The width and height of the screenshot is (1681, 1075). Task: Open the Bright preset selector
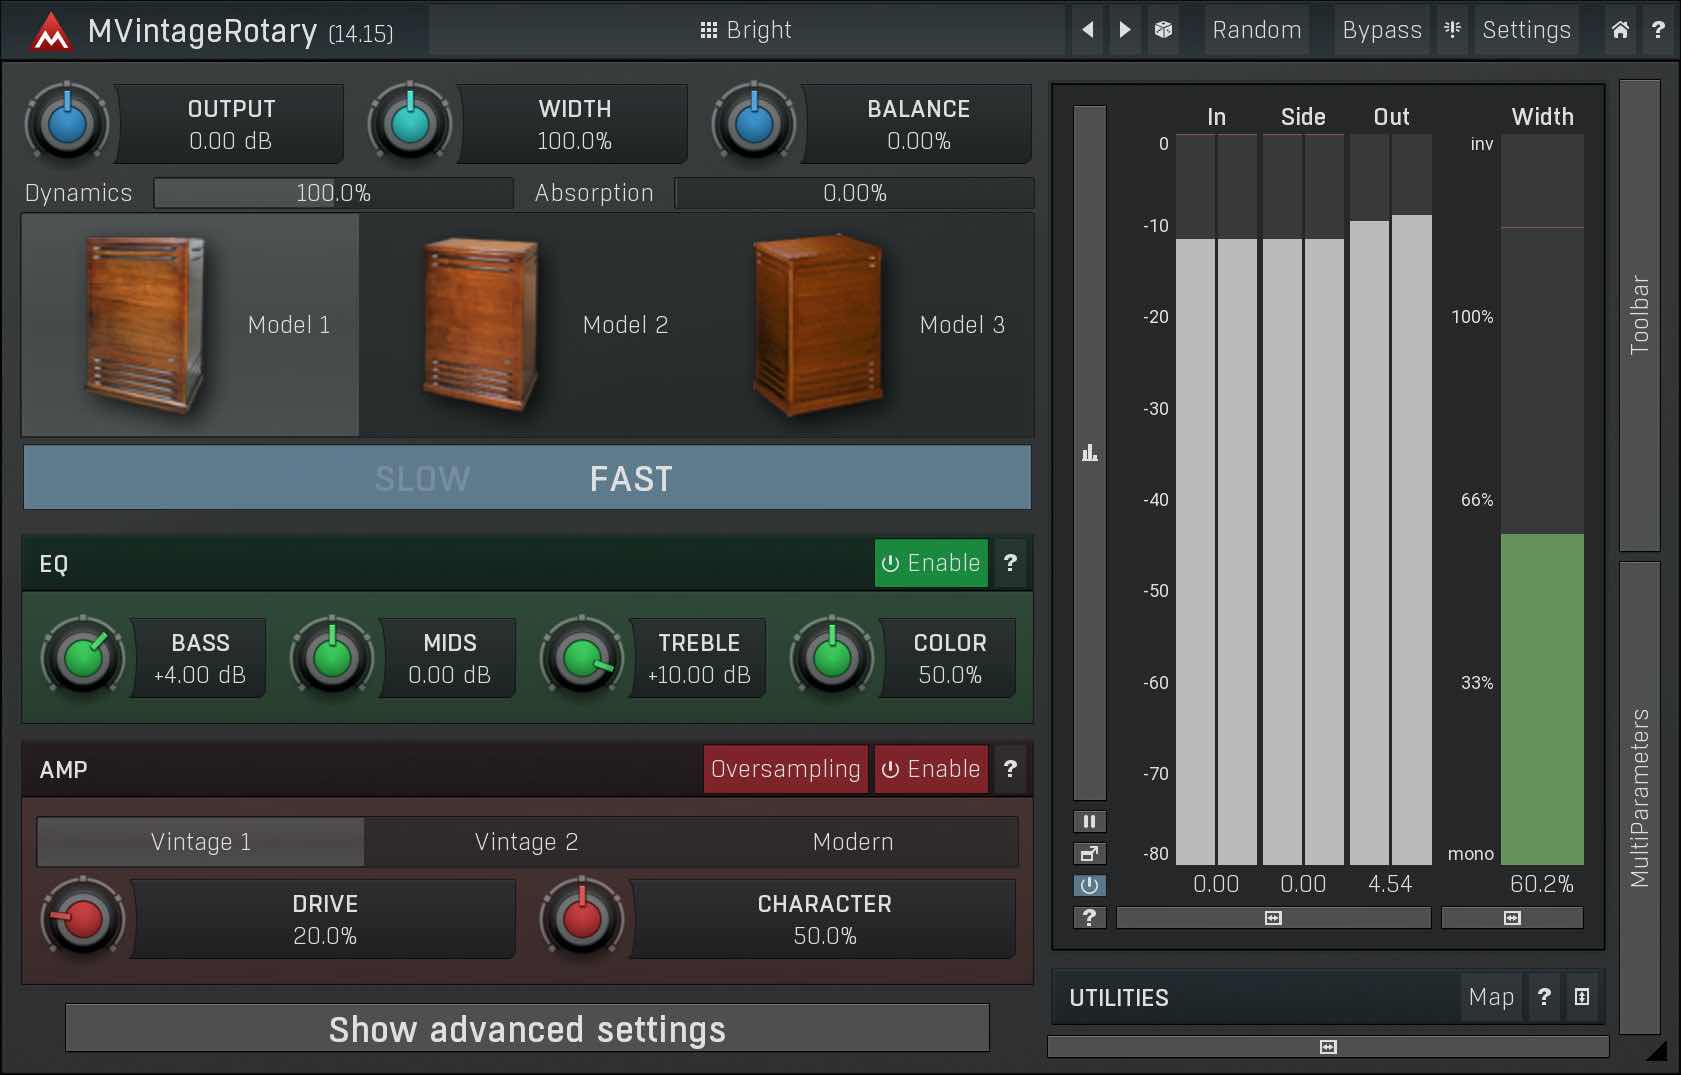click(746, 30)
